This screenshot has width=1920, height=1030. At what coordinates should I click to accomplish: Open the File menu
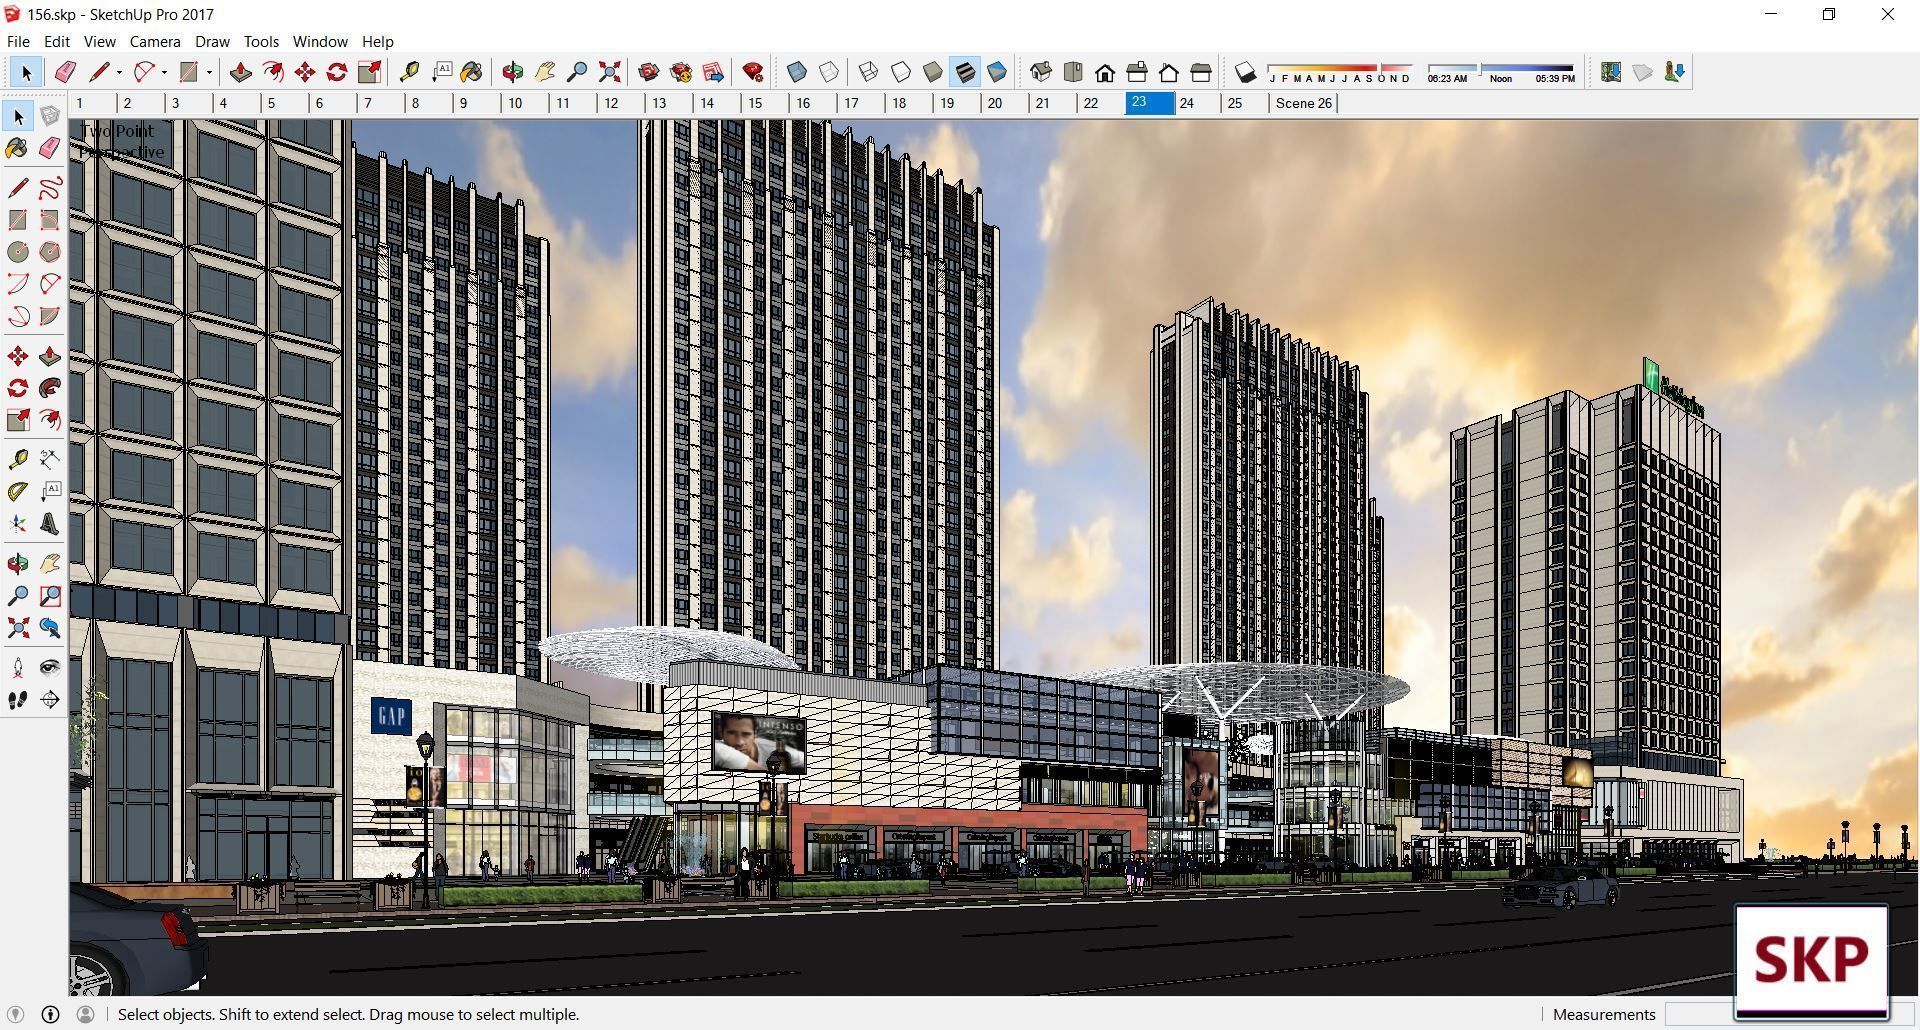point(18,41)
